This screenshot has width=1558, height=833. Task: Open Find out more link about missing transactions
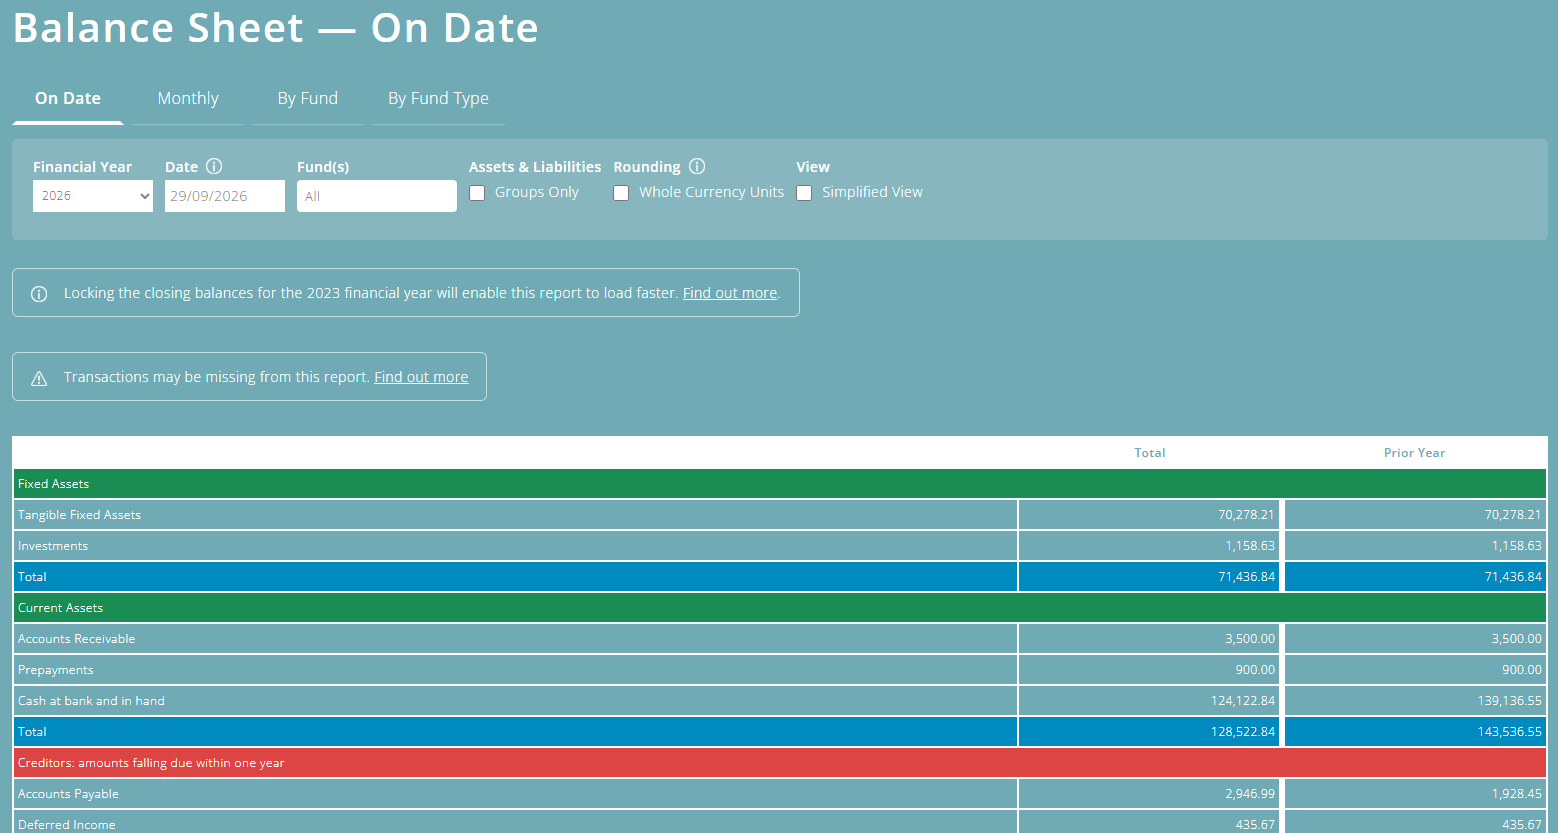click(x=421, y=377)
